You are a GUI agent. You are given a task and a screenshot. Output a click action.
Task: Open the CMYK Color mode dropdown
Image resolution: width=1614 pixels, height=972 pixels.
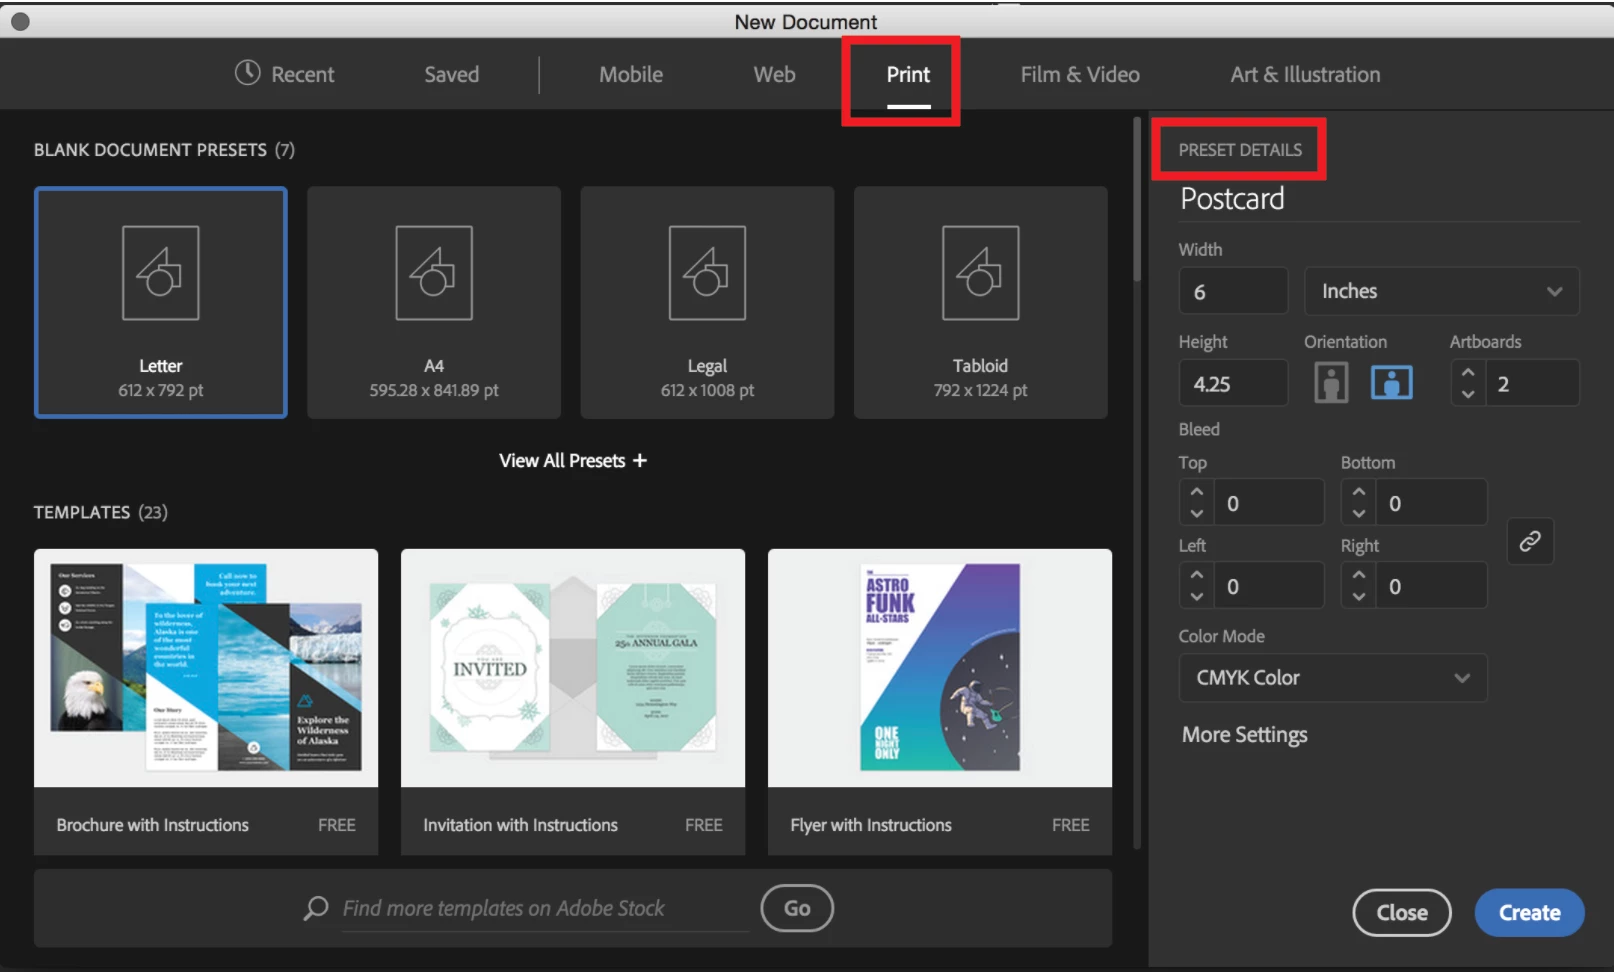coord(1333,678)
